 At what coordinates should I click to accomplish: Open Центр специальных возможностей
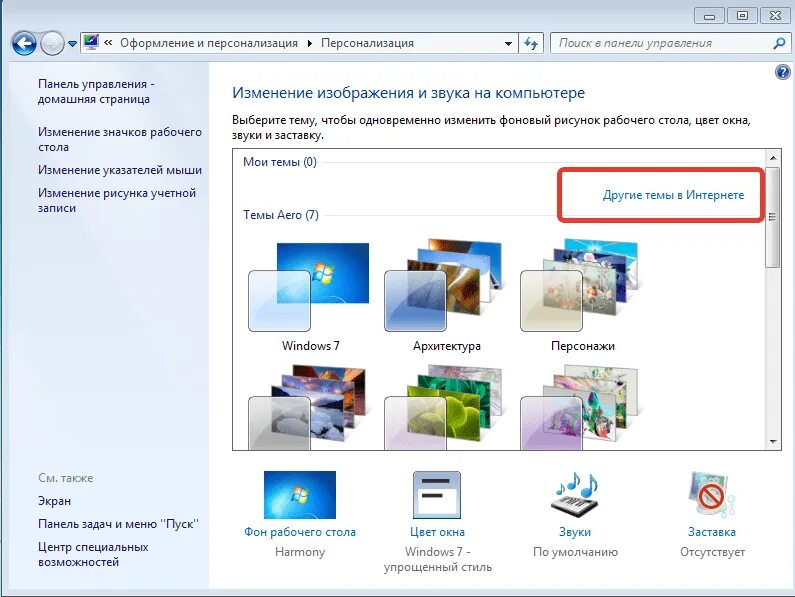[93, 554]
